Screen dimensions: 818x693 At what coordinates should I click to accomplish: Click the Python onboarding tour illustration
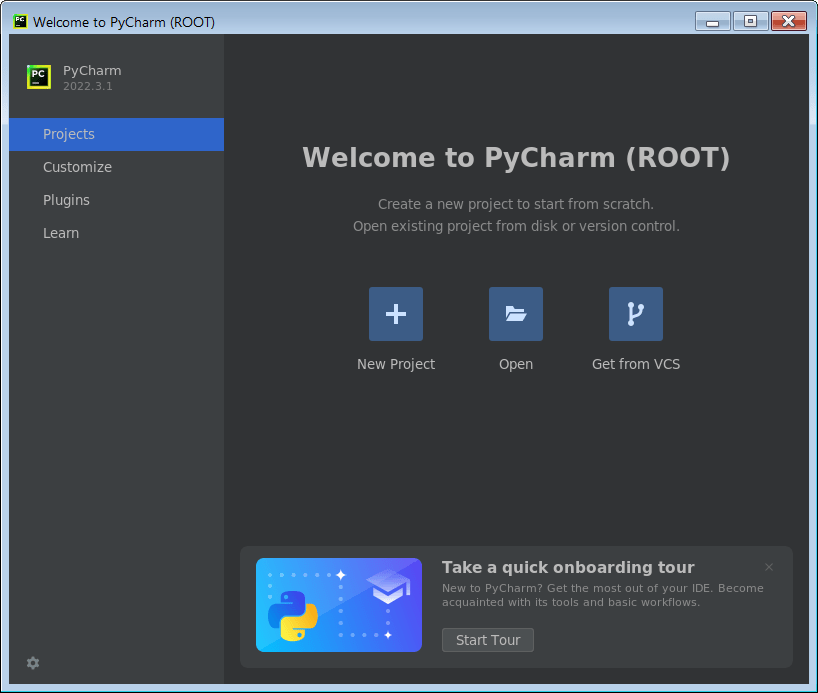pos(339,605)
